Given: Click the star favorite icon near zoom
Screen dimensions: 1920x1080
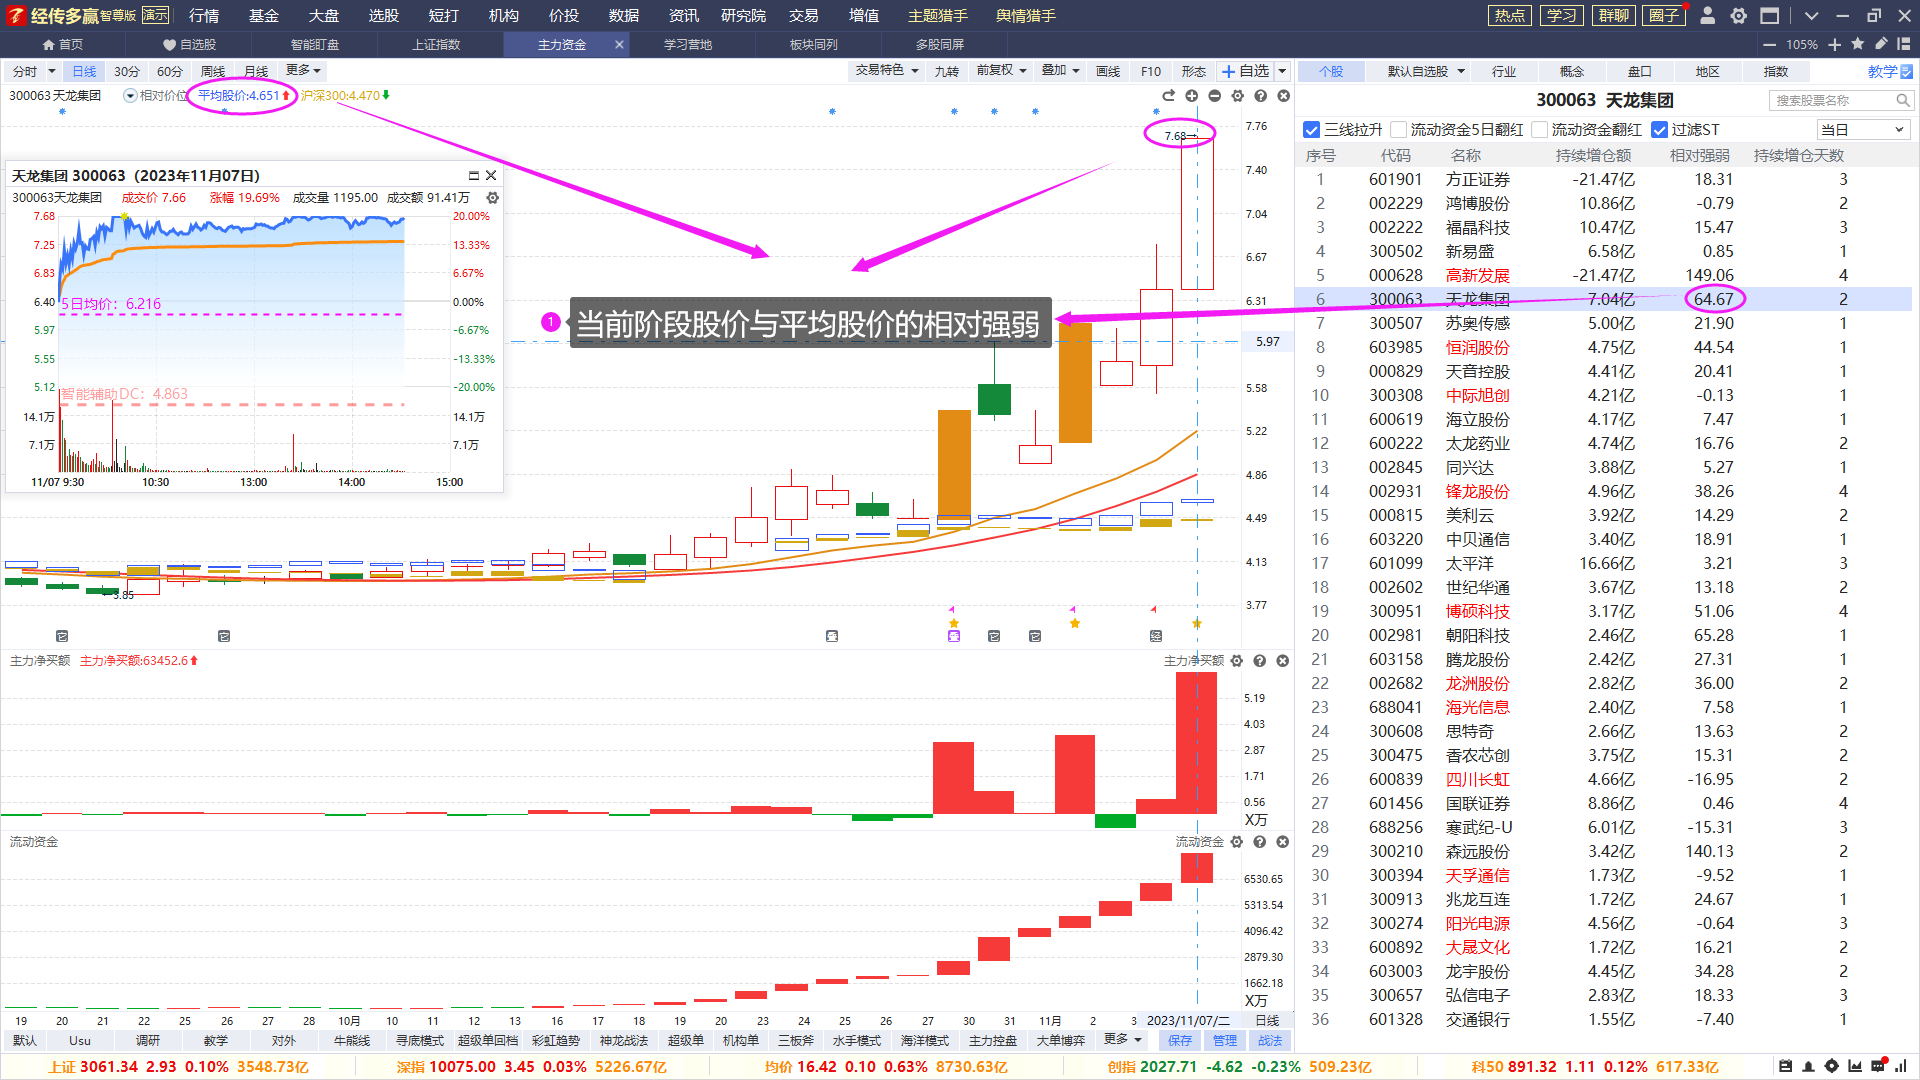Looking at the screenshot, I should pos(1857,44).
